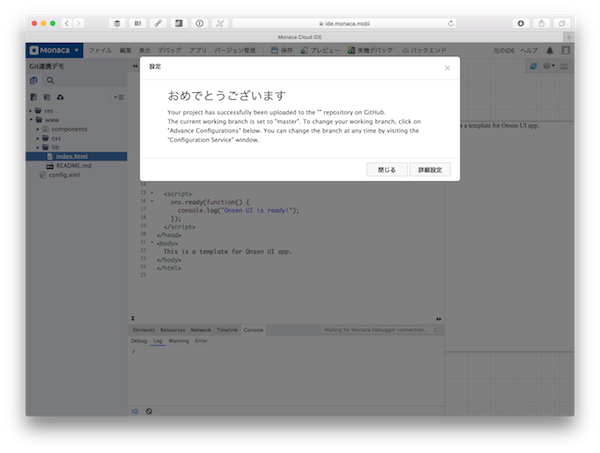The width and height of the screenshot is (600, 453).
Task: Reload the page in Safari
Action: [451, 23]
